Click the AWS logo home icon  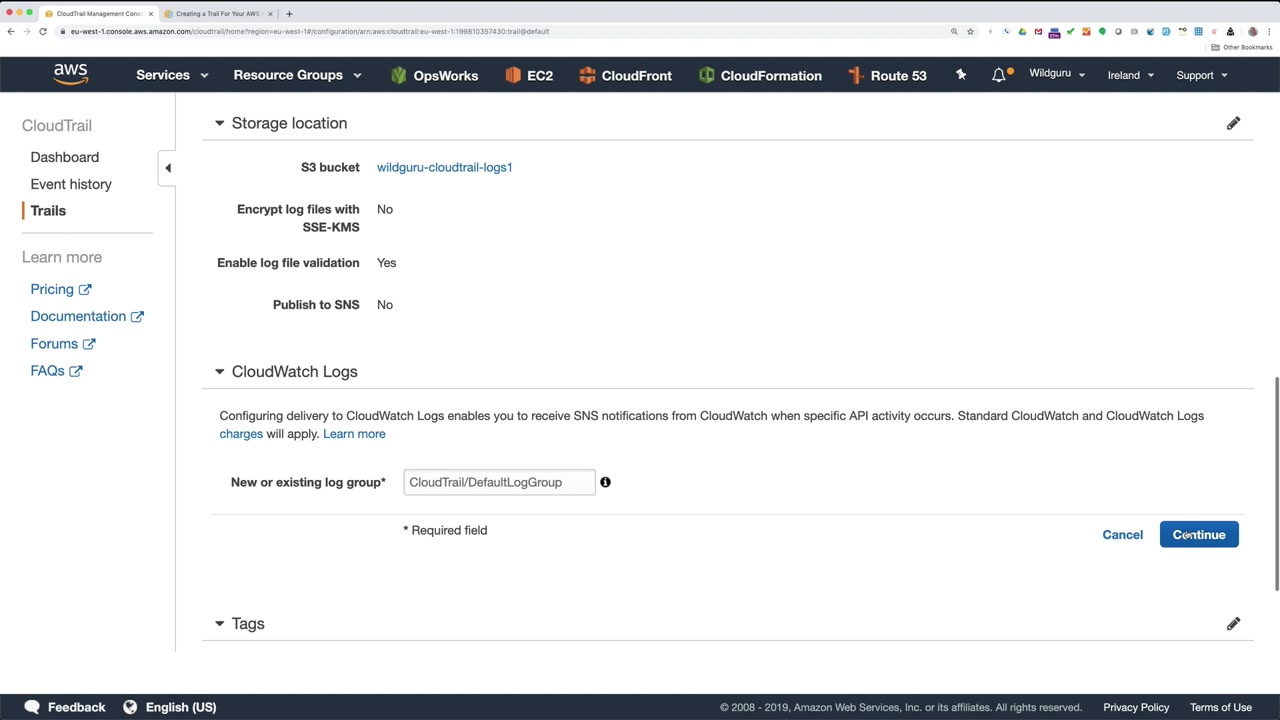(x=71, y=75)
